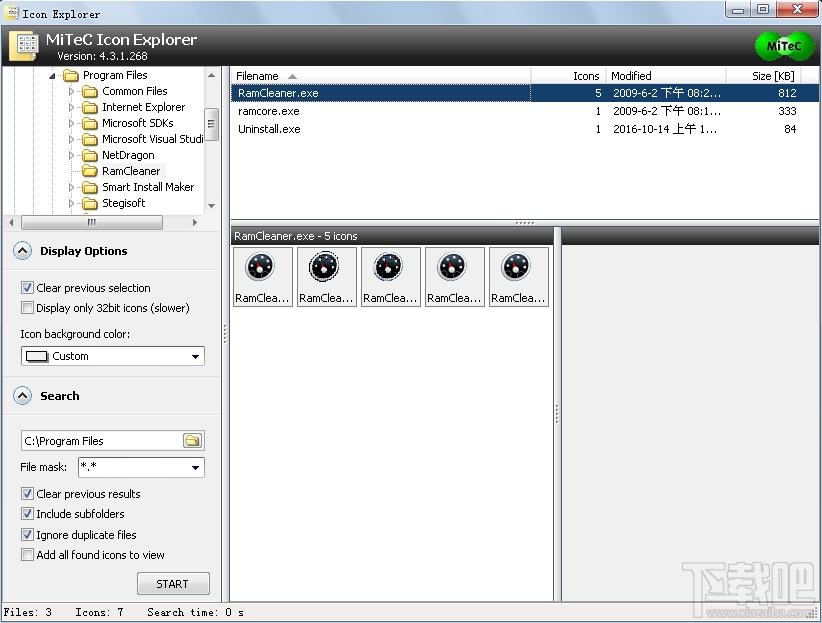822x623 pixels.
Task: Toggle Clear previous selection checkbox
Action: [27, 287]
